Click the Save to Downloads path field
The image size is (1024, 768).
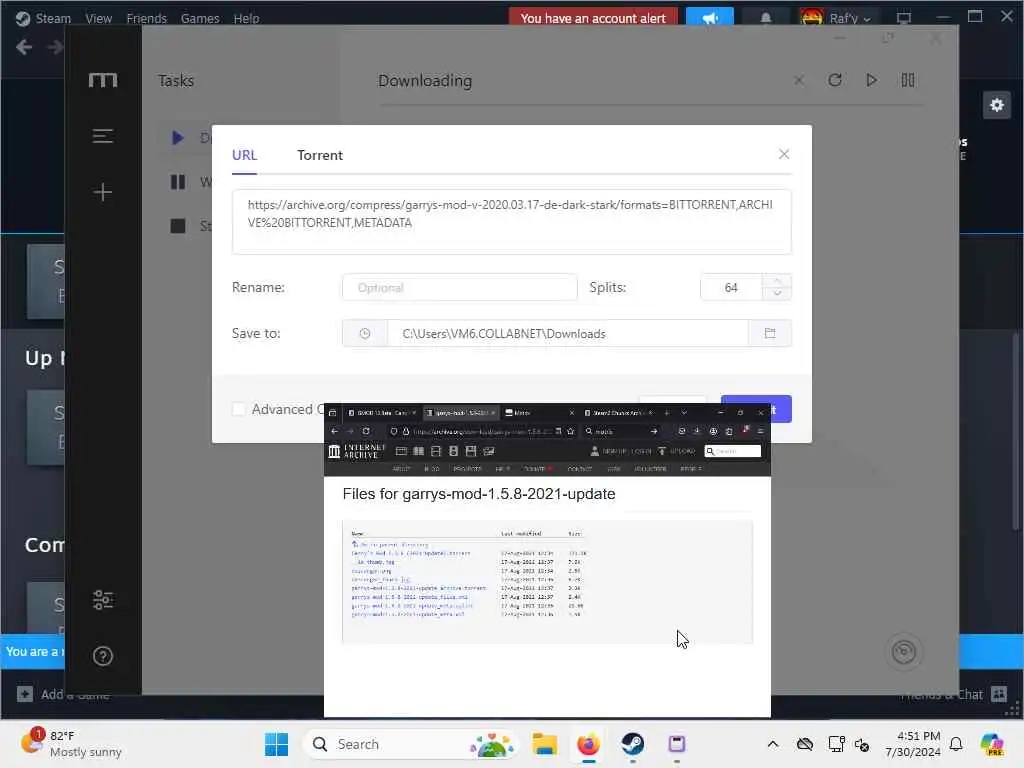click(x=568, y=334)
